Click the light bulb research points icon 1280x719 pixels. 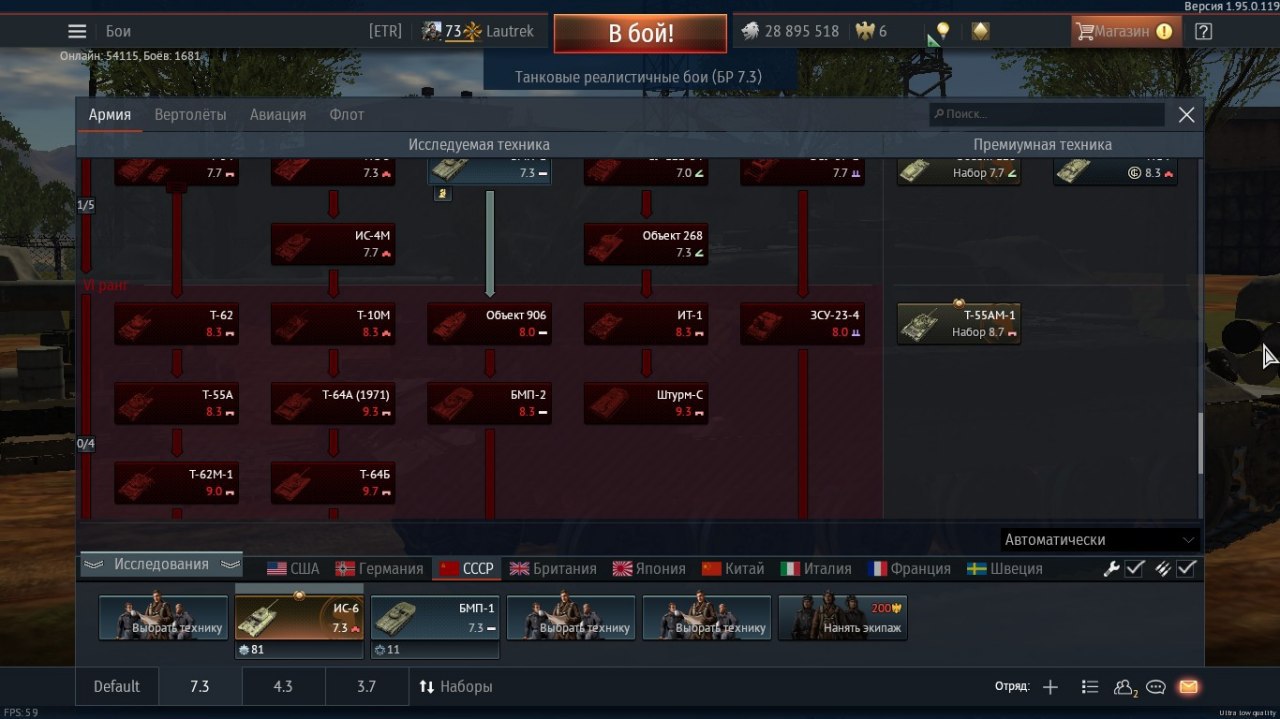click(x=942, y=31)
